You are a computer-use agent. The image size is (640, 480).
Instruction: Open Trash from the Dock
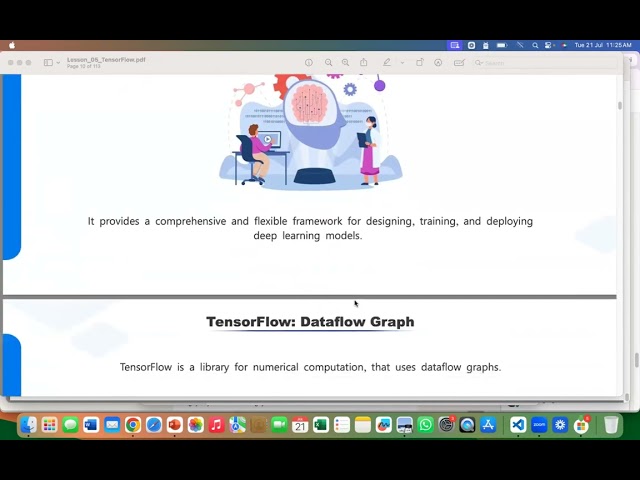(x=611, y=425)
